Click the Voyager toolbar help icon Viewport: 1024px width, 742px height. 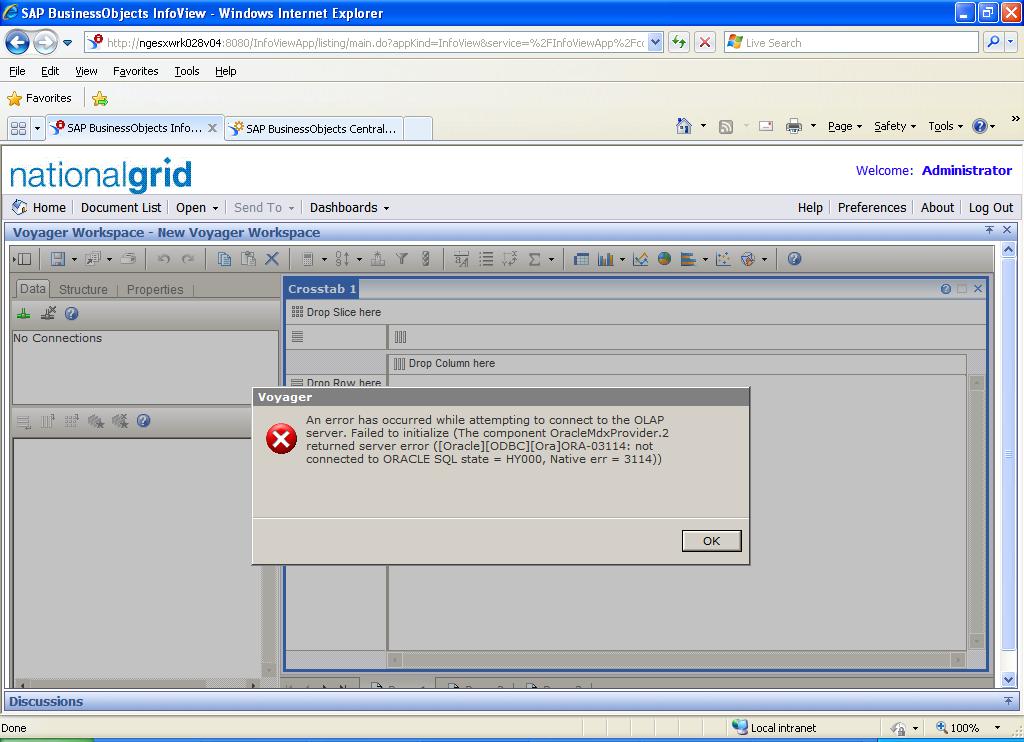794,259
